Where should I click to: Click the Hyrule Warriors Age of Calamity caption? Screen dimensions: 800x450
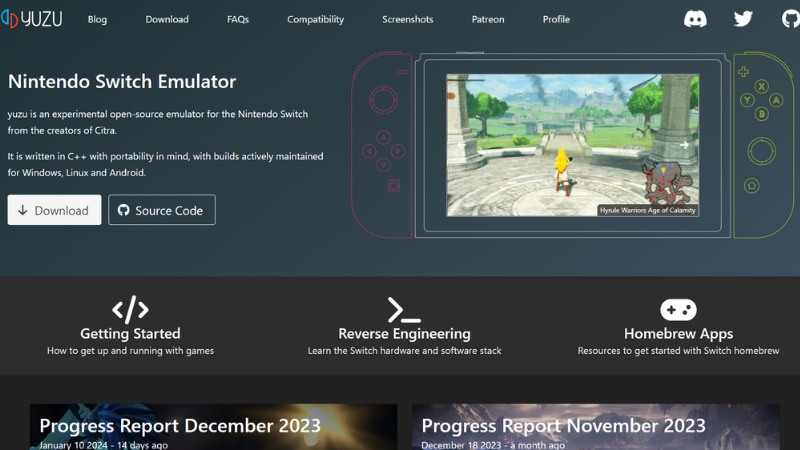click(647, 210)
